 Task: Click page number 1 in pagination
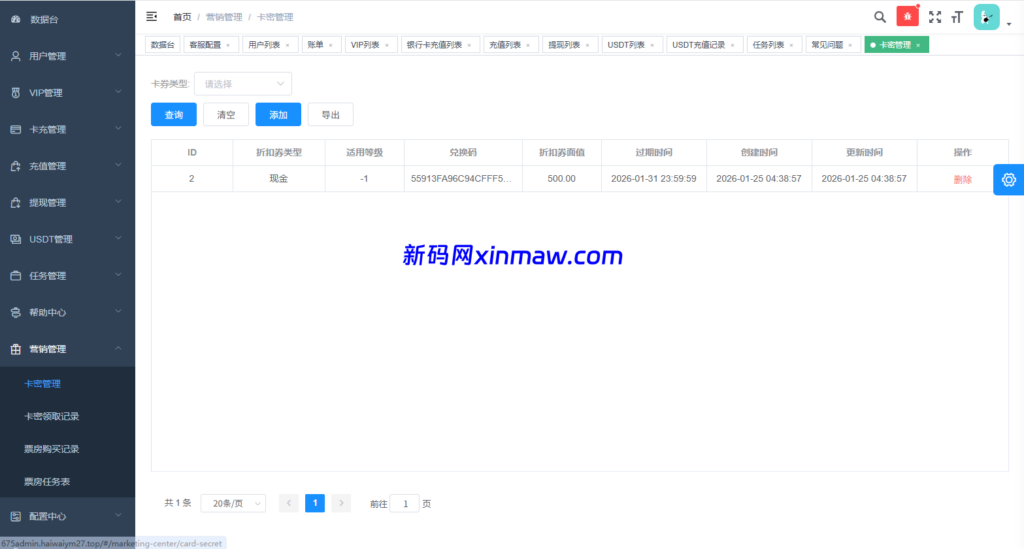coord(315,503)
